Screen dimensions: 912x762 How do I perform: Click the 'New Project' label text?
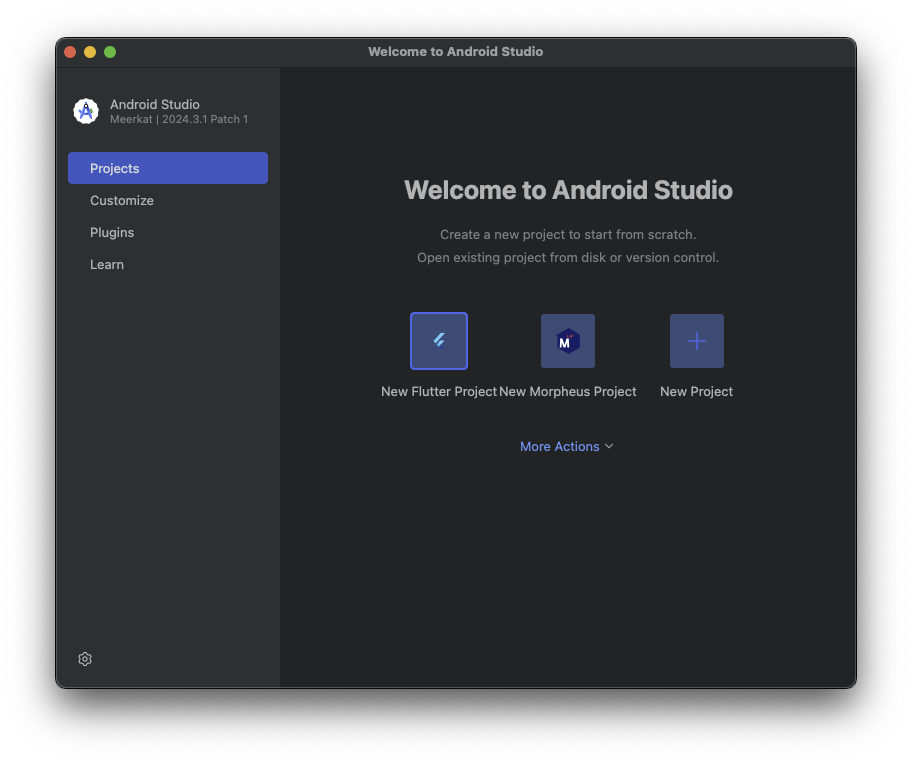click(x=696, y=391)
